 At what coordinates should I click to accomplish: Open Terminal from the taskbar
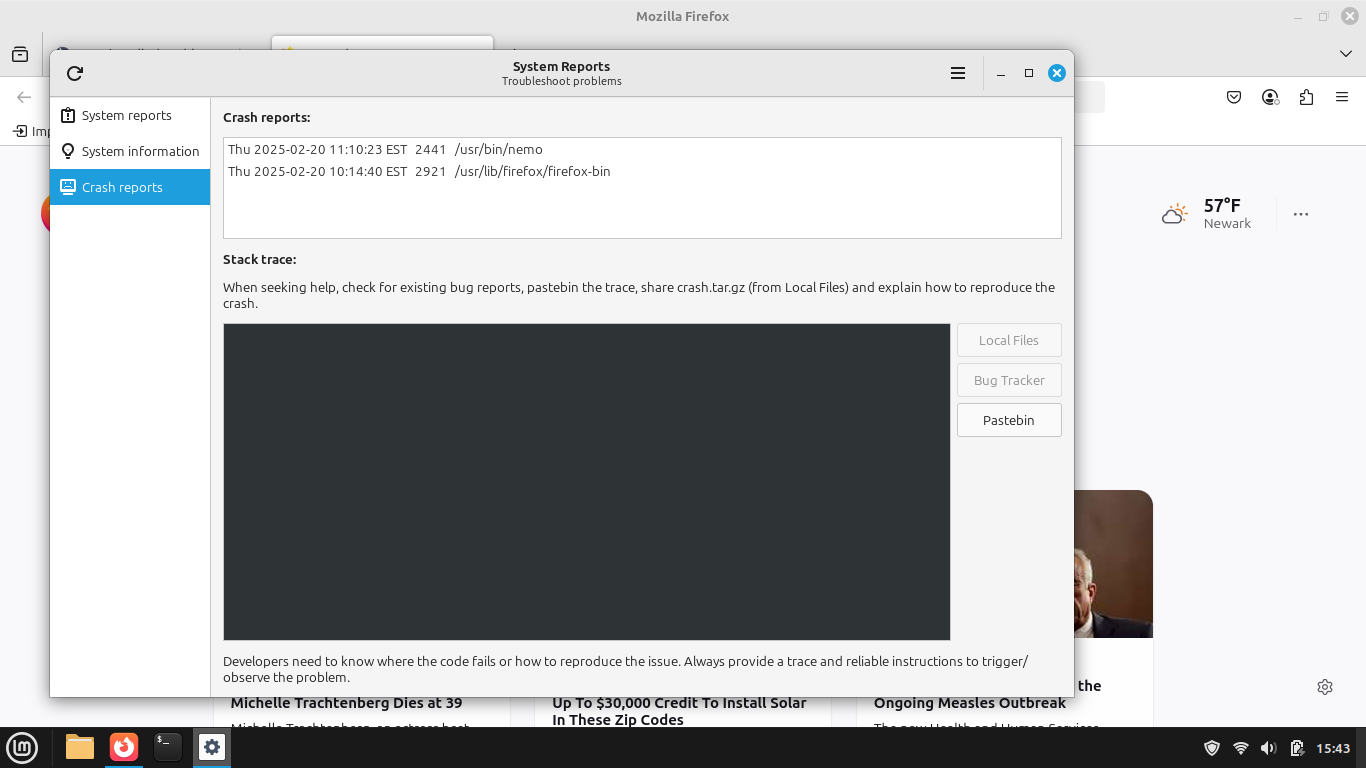tap(167, 747)
